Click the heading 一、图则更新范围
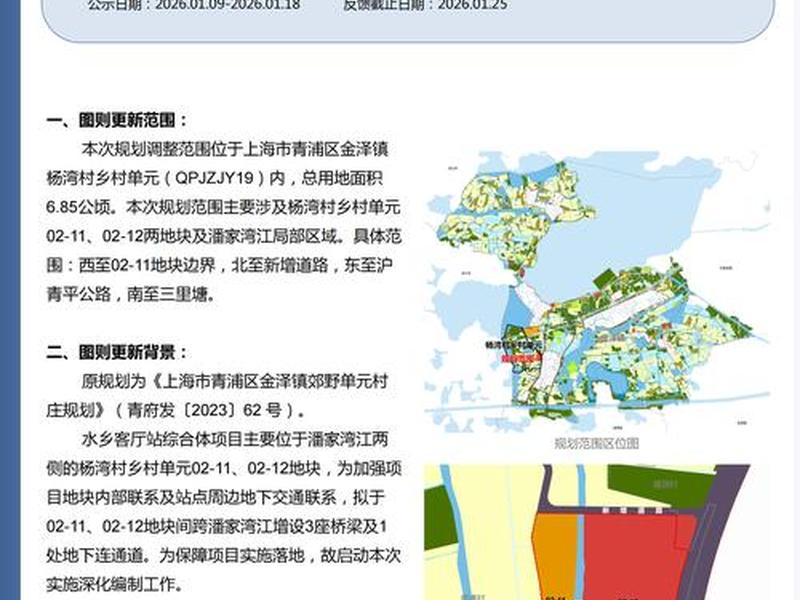The height and width of the screenshot is (600, 800). (117, 121)
